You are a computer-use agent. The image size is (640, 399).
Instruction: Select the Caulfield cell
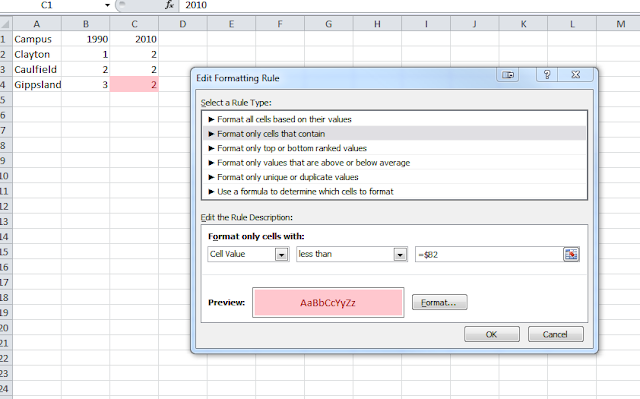pyautogui.click(x=37, y=69)
